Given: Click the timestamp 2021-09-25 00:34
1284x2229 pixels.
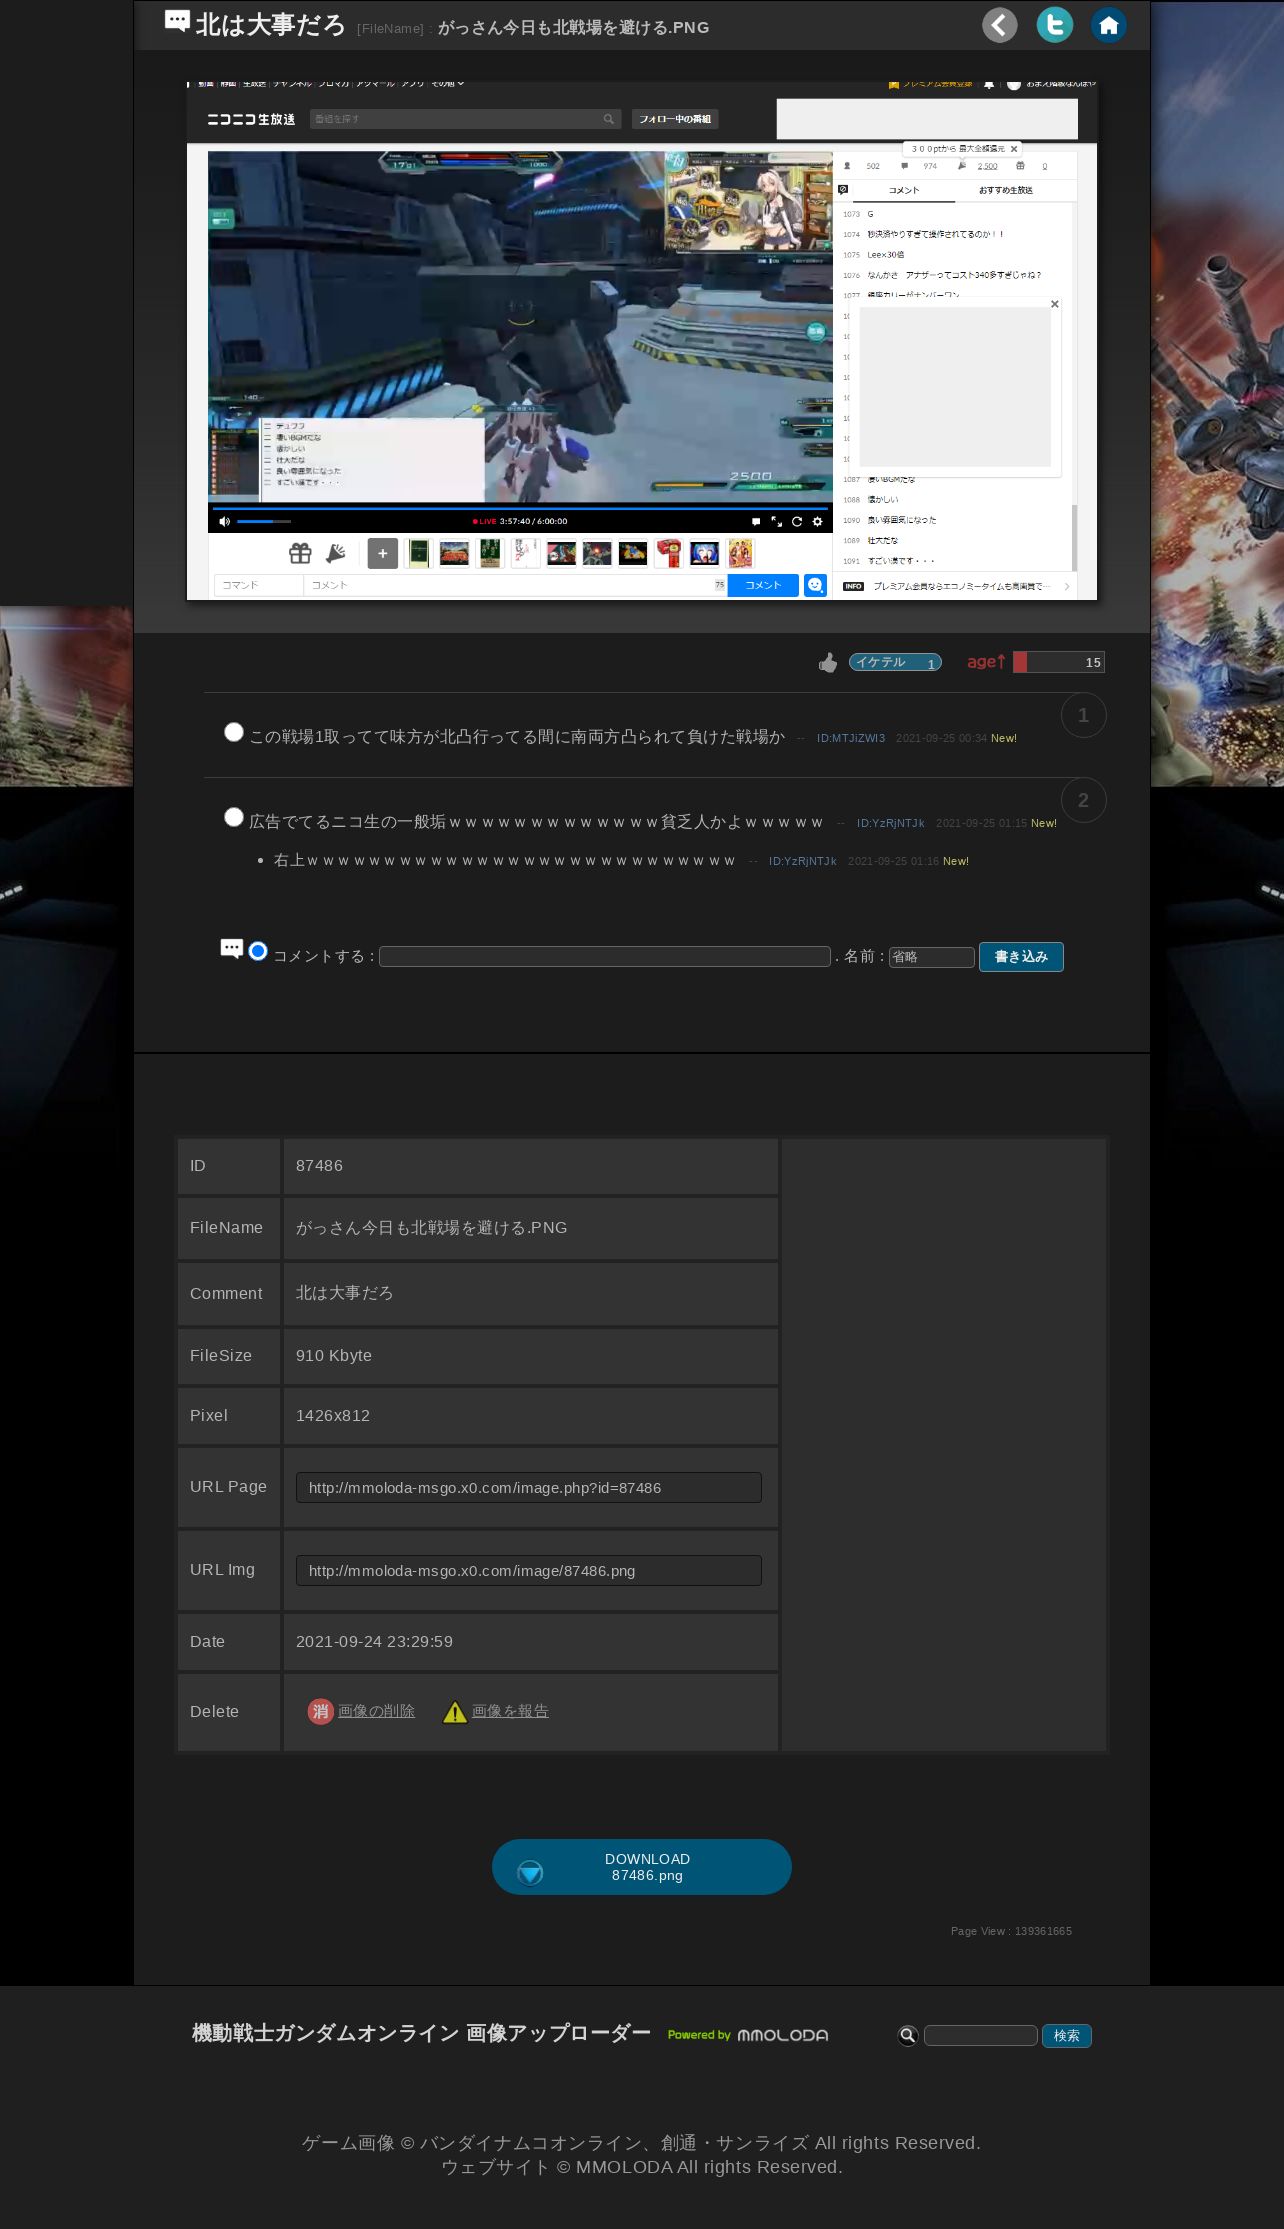Looking at the screenshot, I should 941,738.
